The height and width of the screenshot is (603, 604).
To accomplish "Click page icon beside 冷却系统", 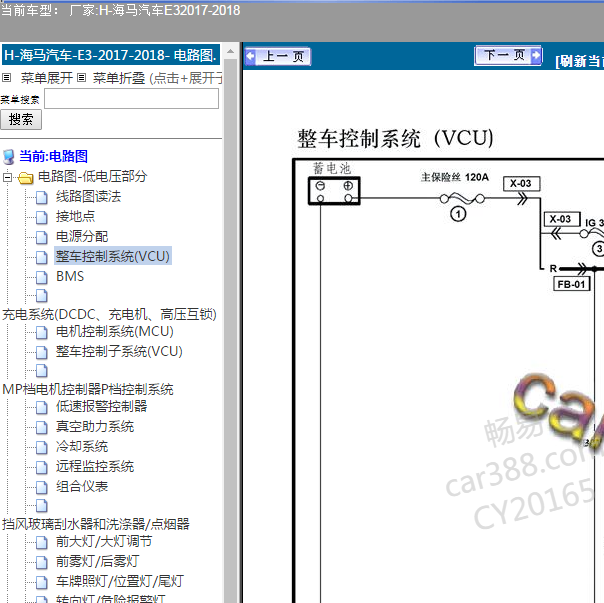I will tap(42, 447).
